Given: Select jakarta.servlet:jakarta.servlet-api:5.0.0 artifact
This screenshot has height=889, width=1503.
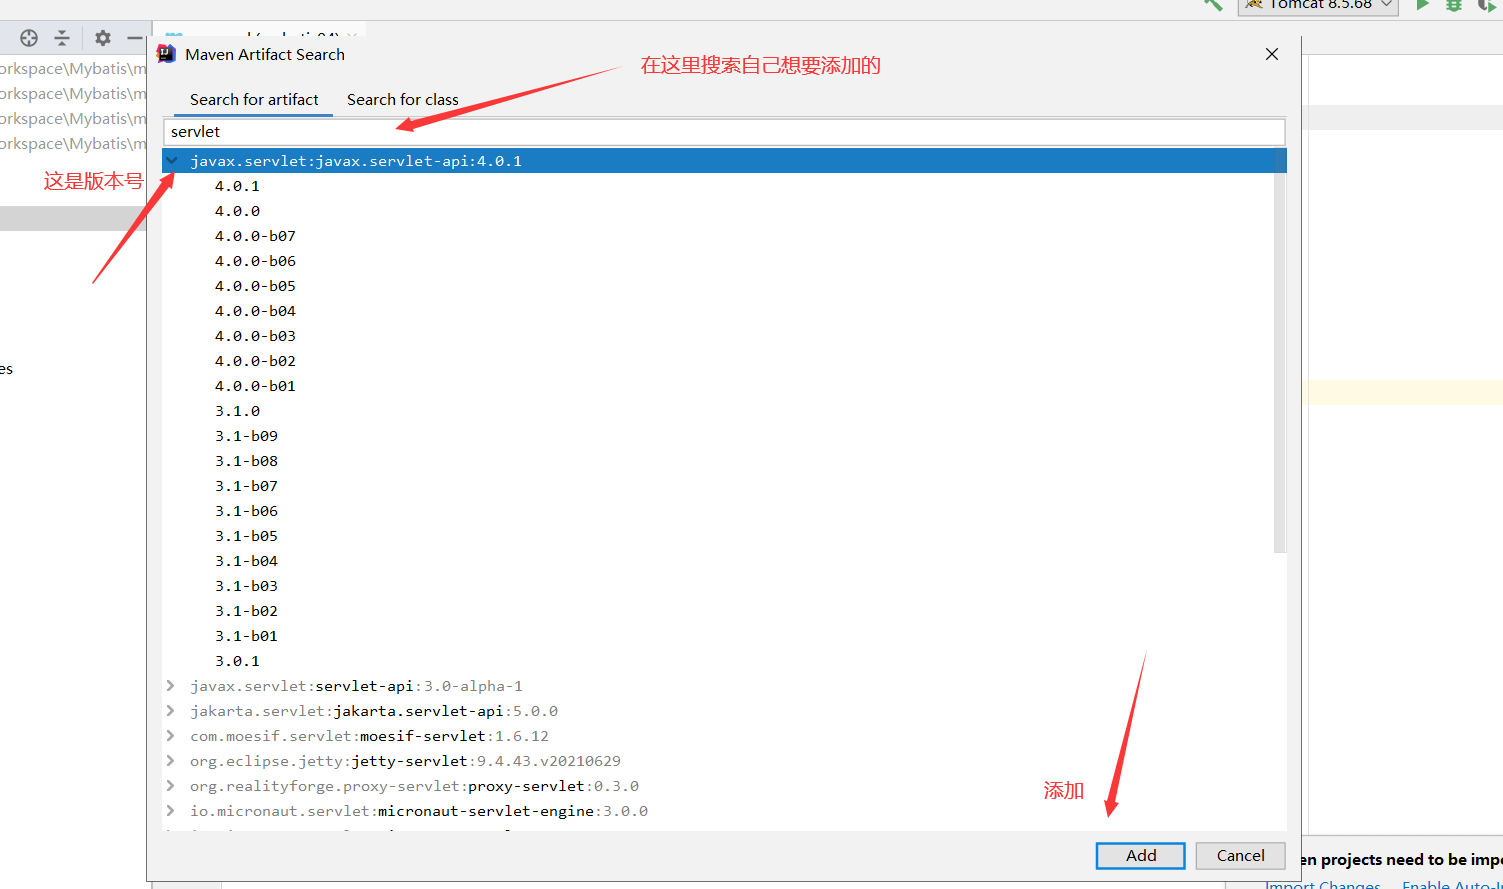Looking at the screenshot, I should click(x=374, y=711).
